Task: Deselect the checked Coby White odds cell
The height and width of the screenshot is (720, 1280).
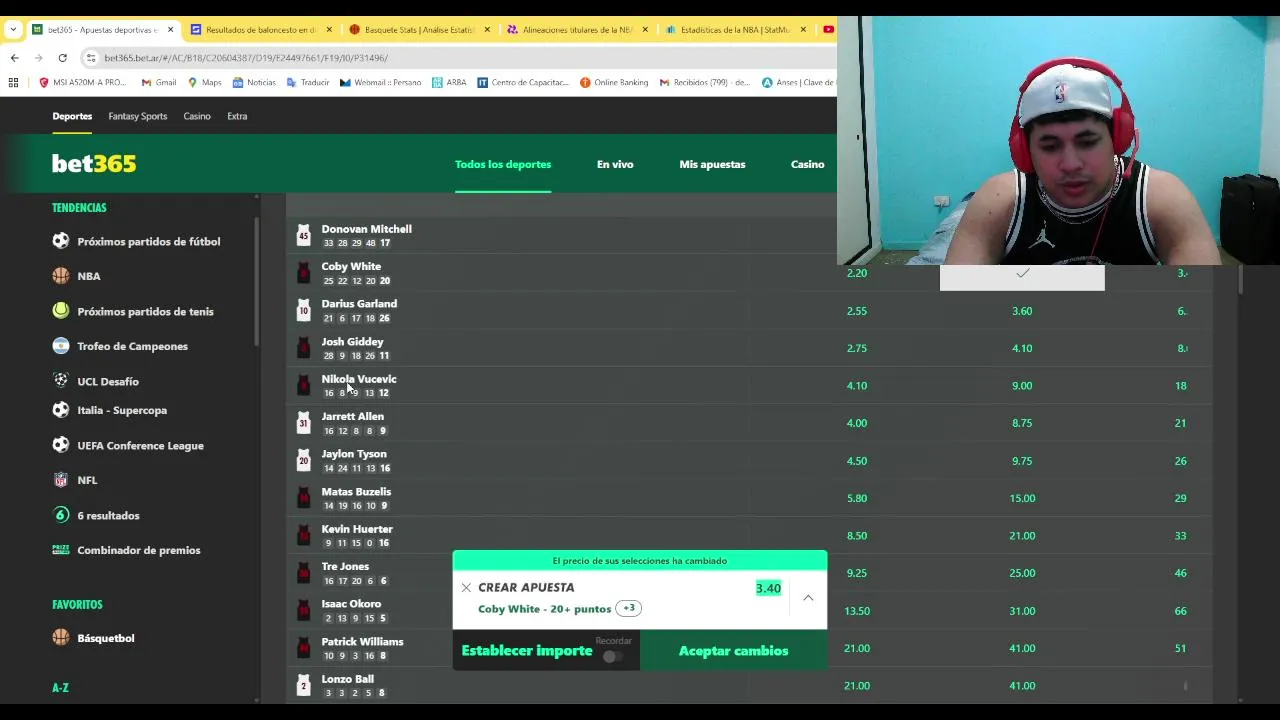Action: 1022,277
